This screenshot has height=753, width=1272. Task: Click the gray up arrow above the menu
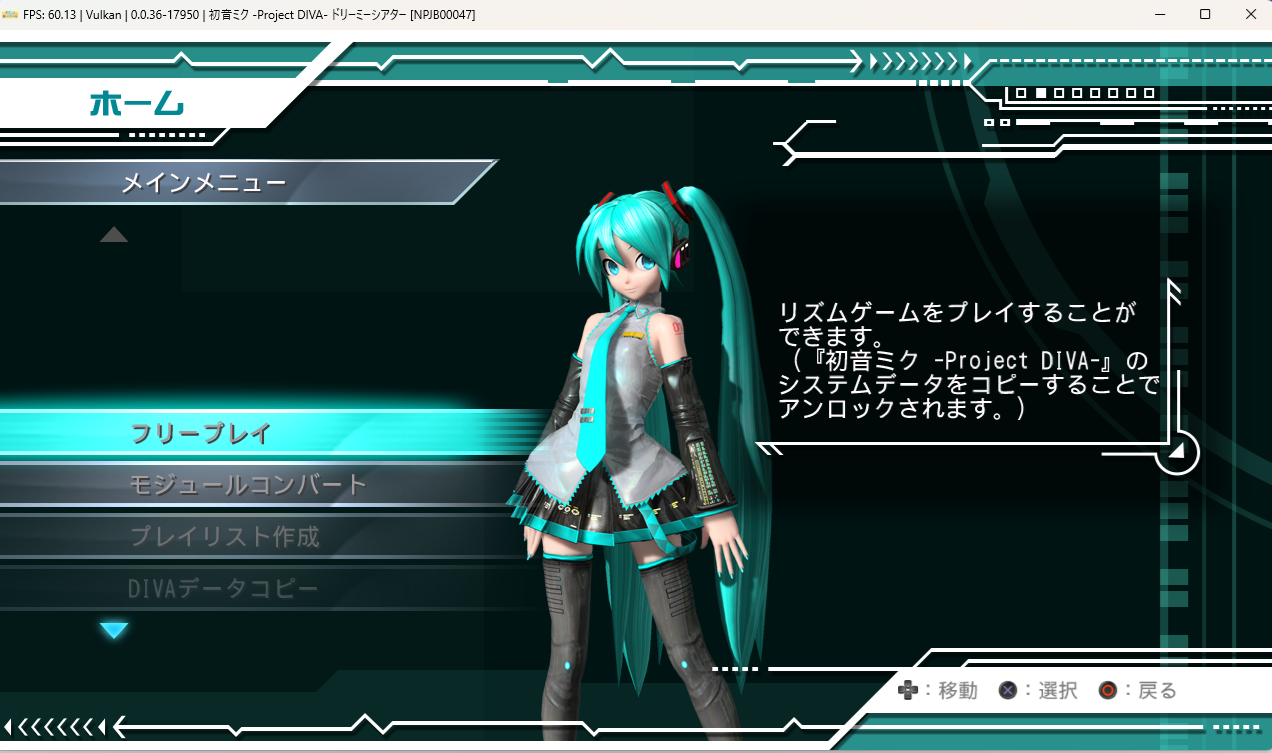(x=114, y=235)
